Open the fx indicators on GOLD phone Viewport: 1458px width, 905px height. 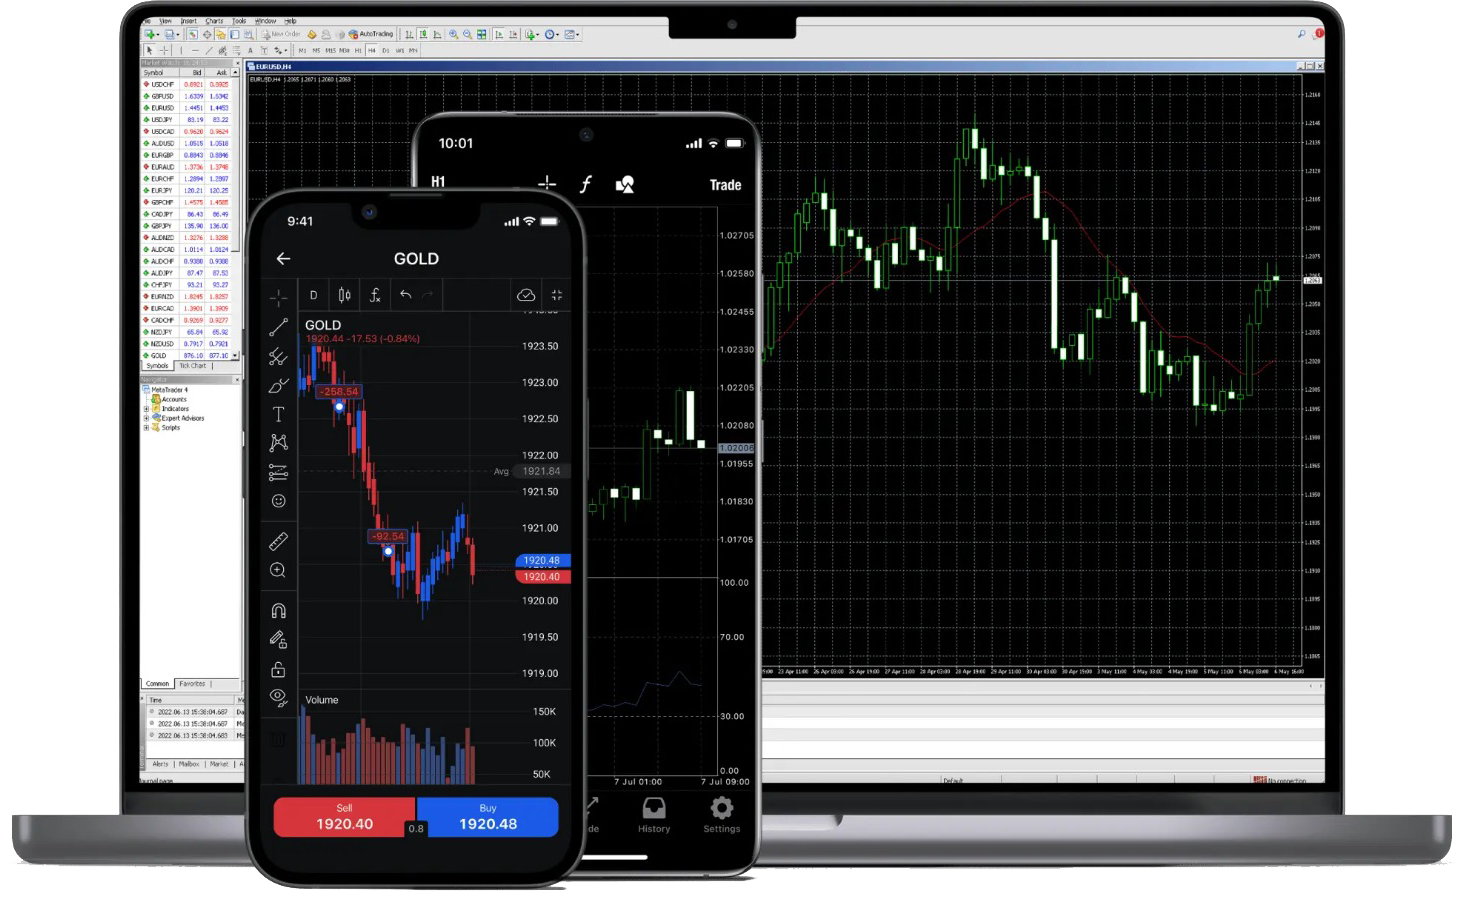click(x=375, y=295)
